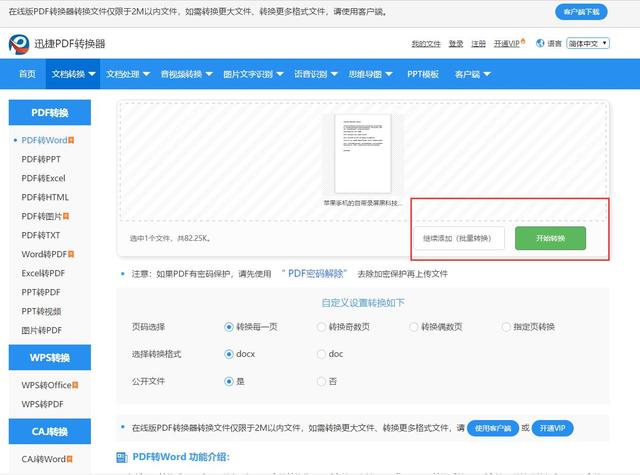Click the 使用客户端 button
This screenshot has width=640, height=475.
(x=493, y=428)
